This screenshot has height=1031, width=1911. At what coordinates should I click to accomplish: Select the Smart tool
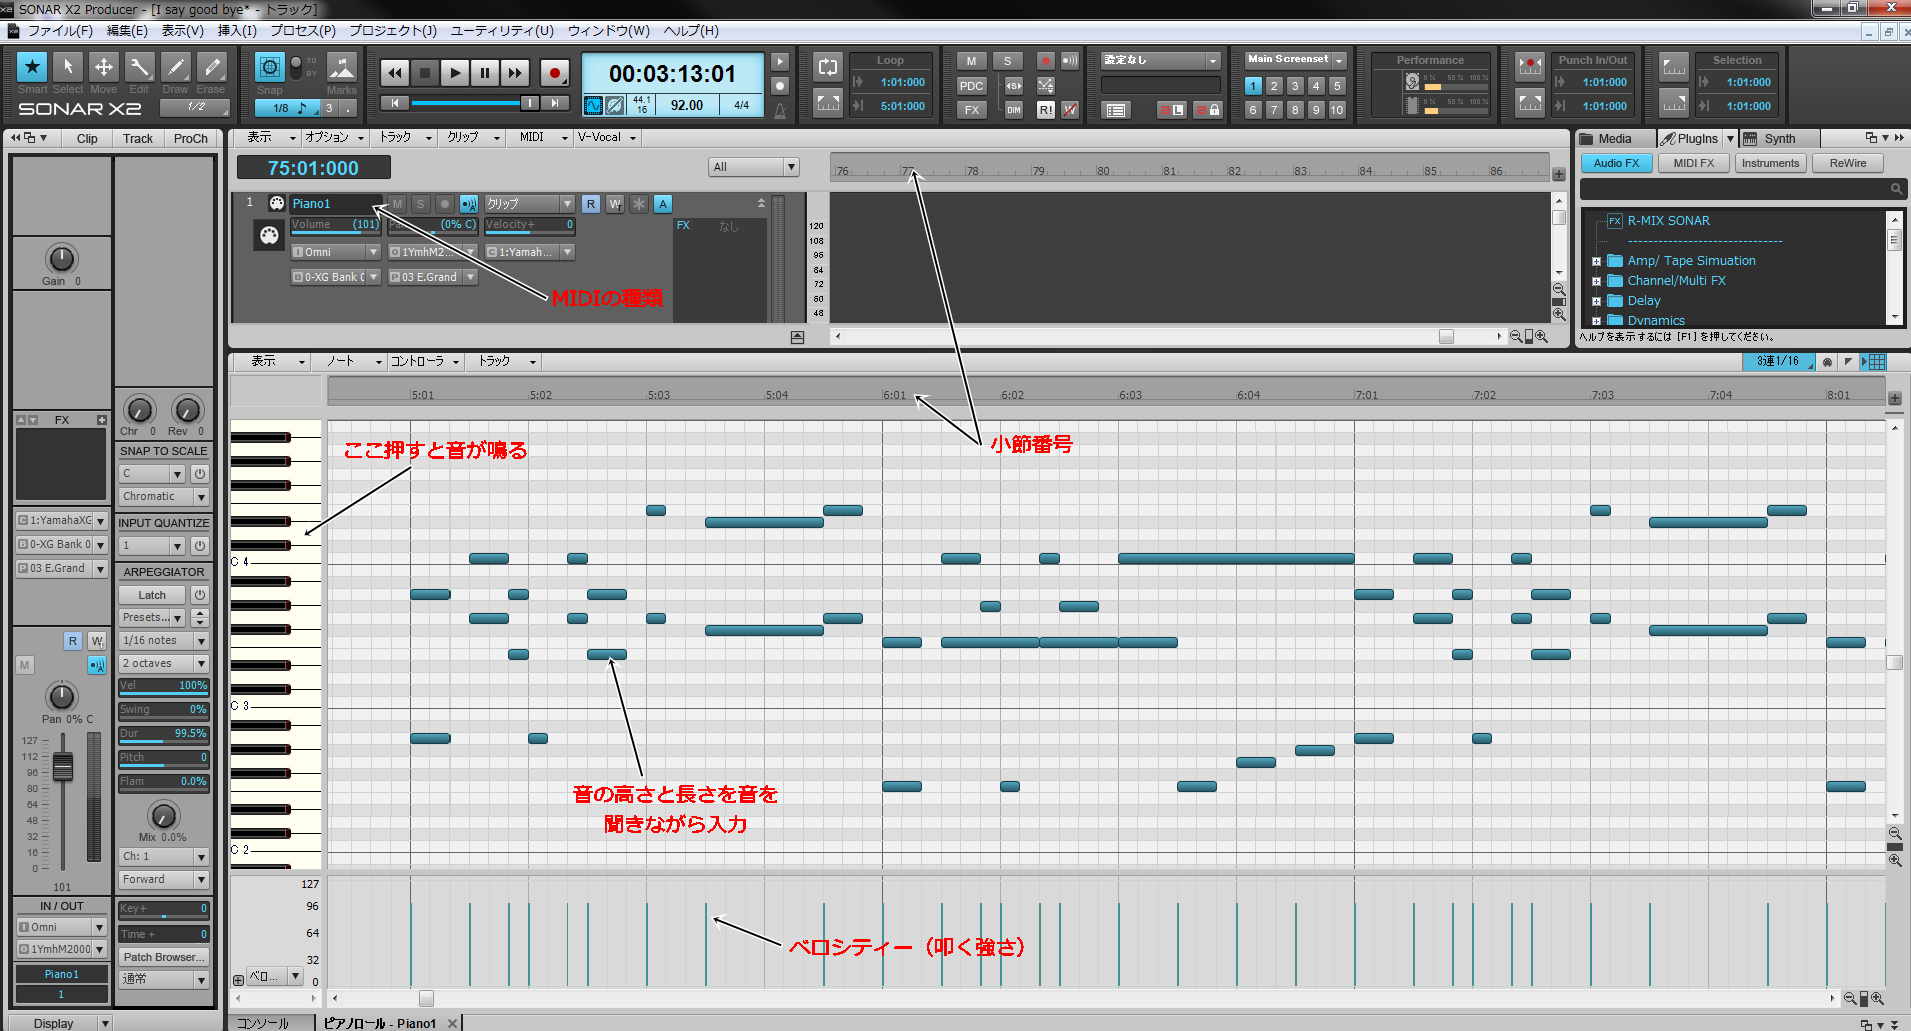pos(32,67)
